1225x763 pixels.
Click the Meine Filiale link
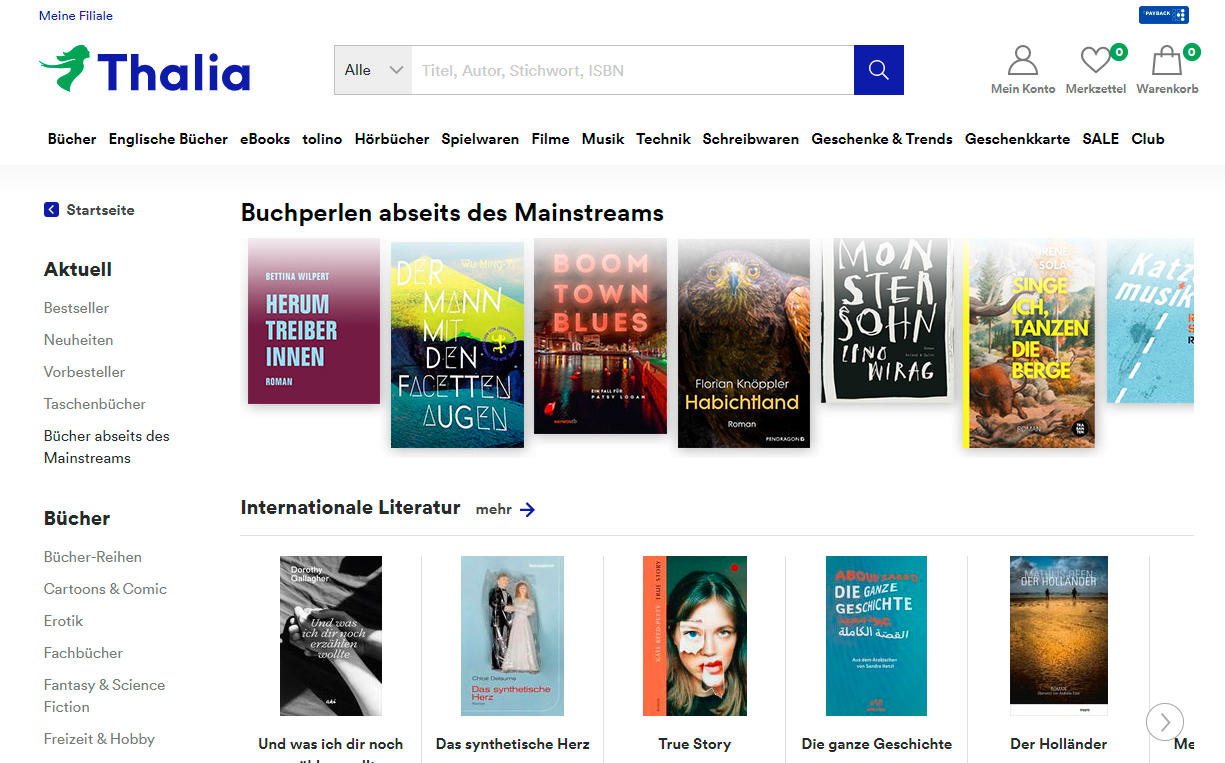(76, 16)
